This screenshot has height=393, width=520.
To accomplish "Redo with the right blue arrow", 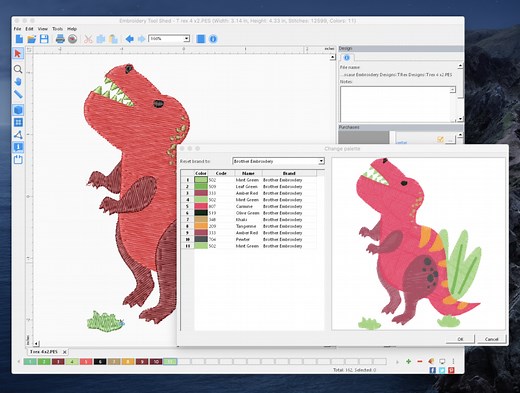I will click(142, 39).
